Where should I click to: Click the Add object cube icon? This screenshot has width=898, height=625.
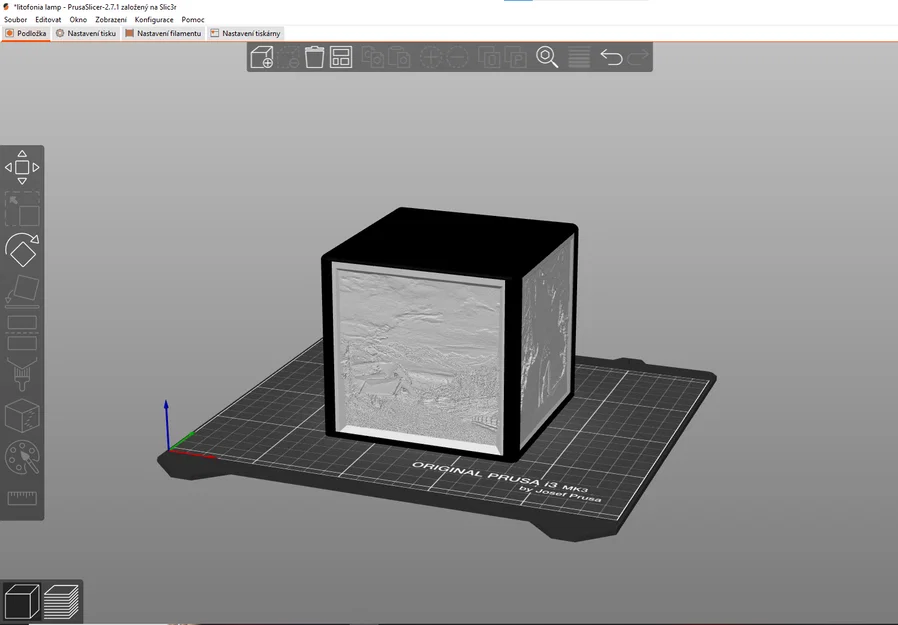click(x=262, y=57)
